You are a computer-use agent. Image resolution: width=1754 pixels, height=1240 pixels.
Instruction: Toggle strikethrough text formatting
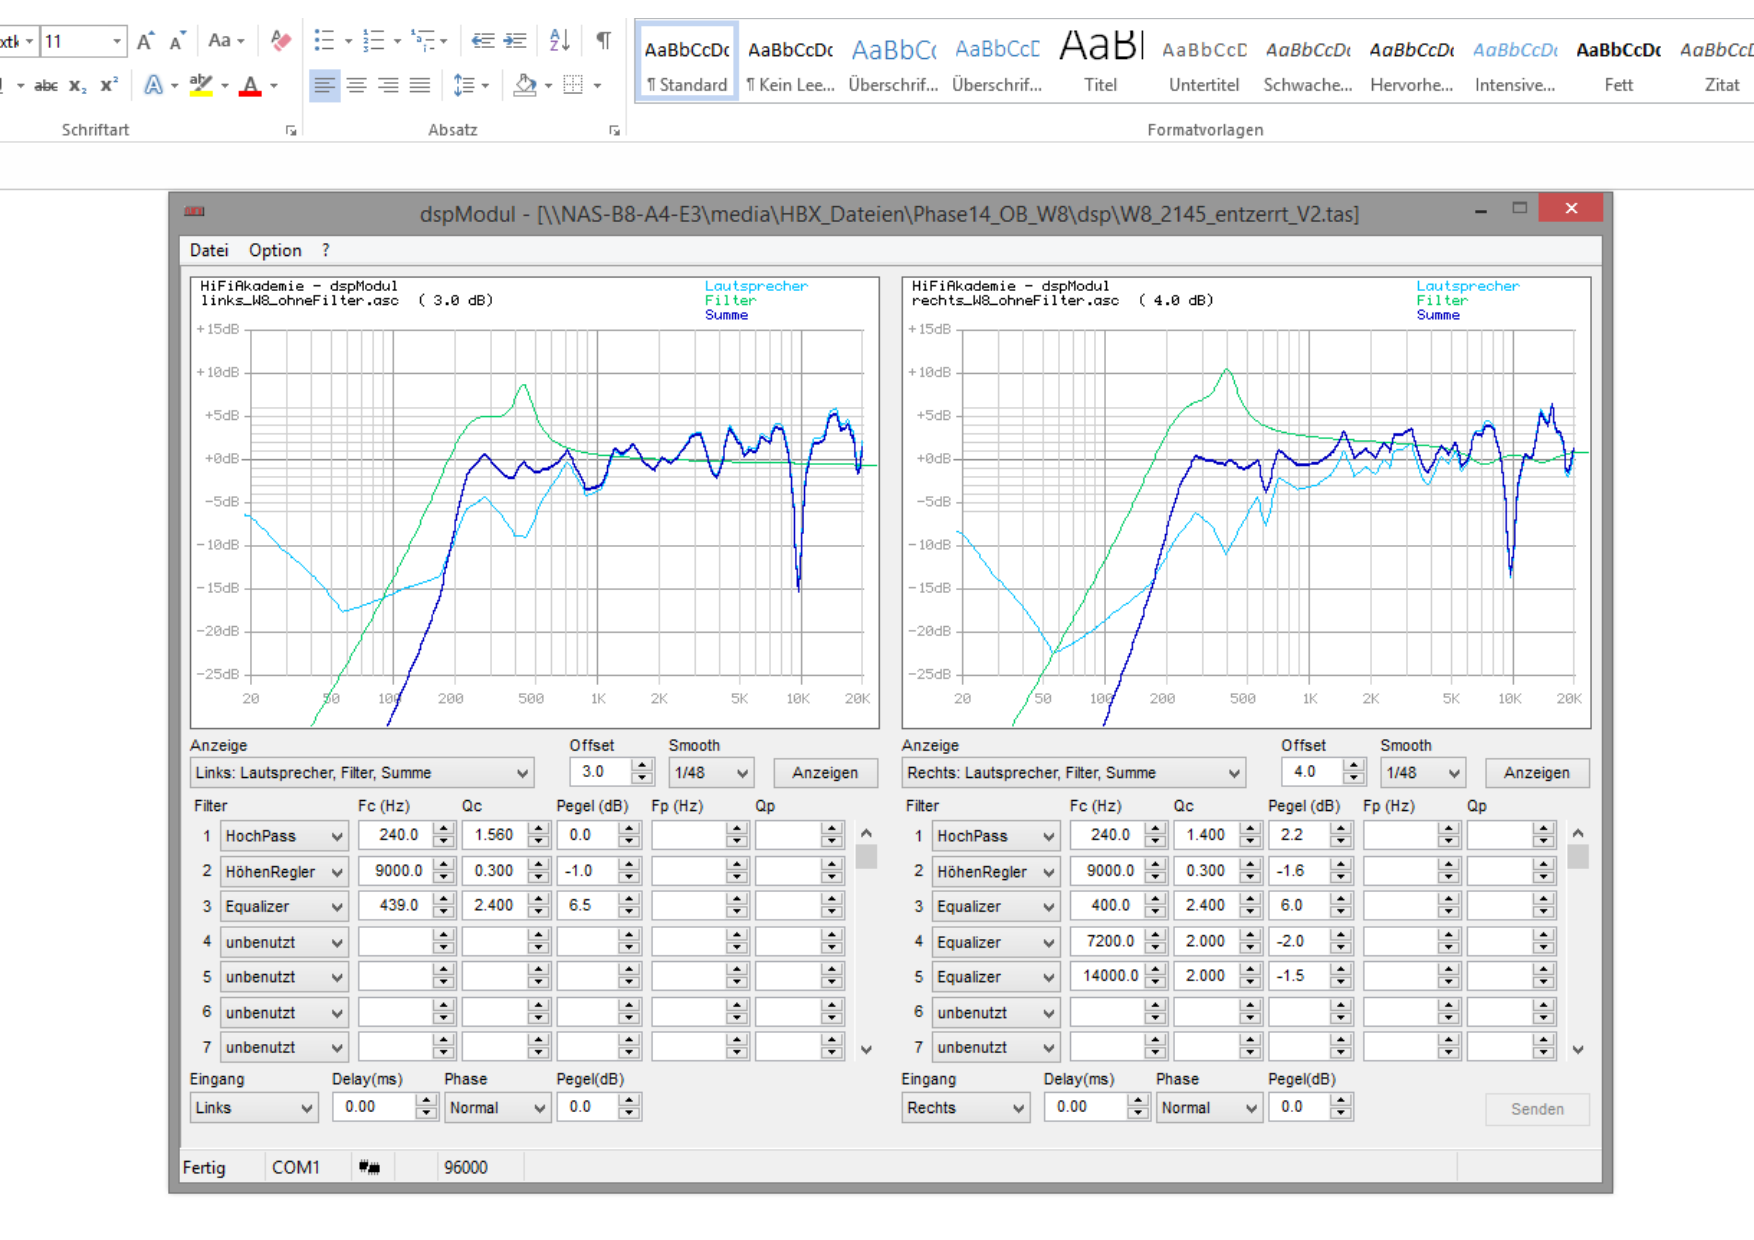click(x=45, y=86)
